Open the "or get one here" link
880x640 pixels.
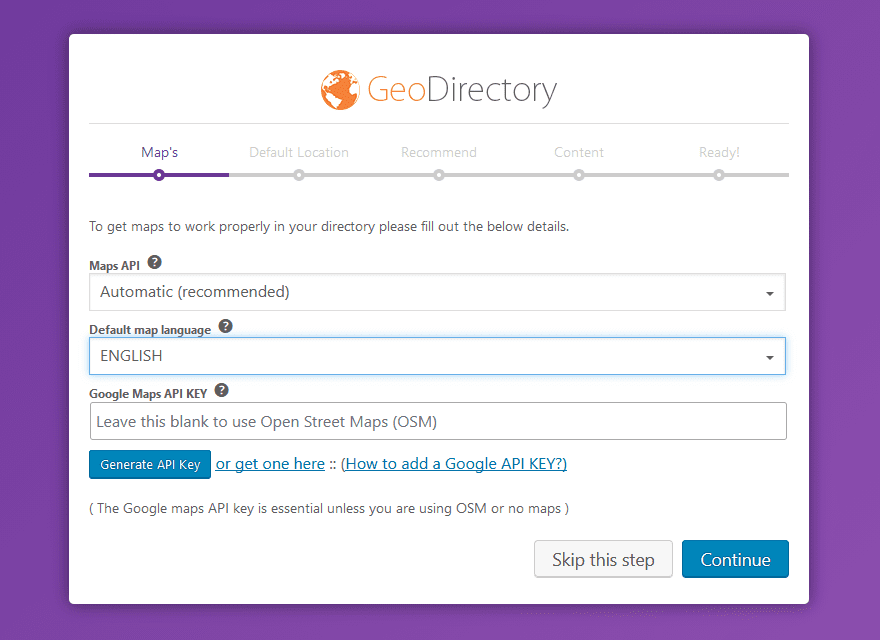(x=270, y=463)
